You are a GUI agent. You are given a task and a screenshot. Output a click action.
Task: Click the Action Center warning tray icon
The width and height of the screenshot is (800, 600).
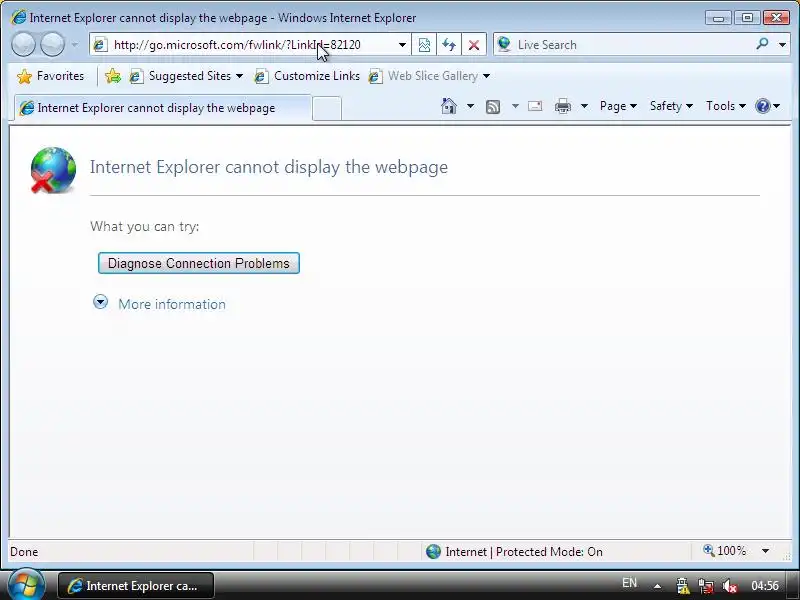683,586
